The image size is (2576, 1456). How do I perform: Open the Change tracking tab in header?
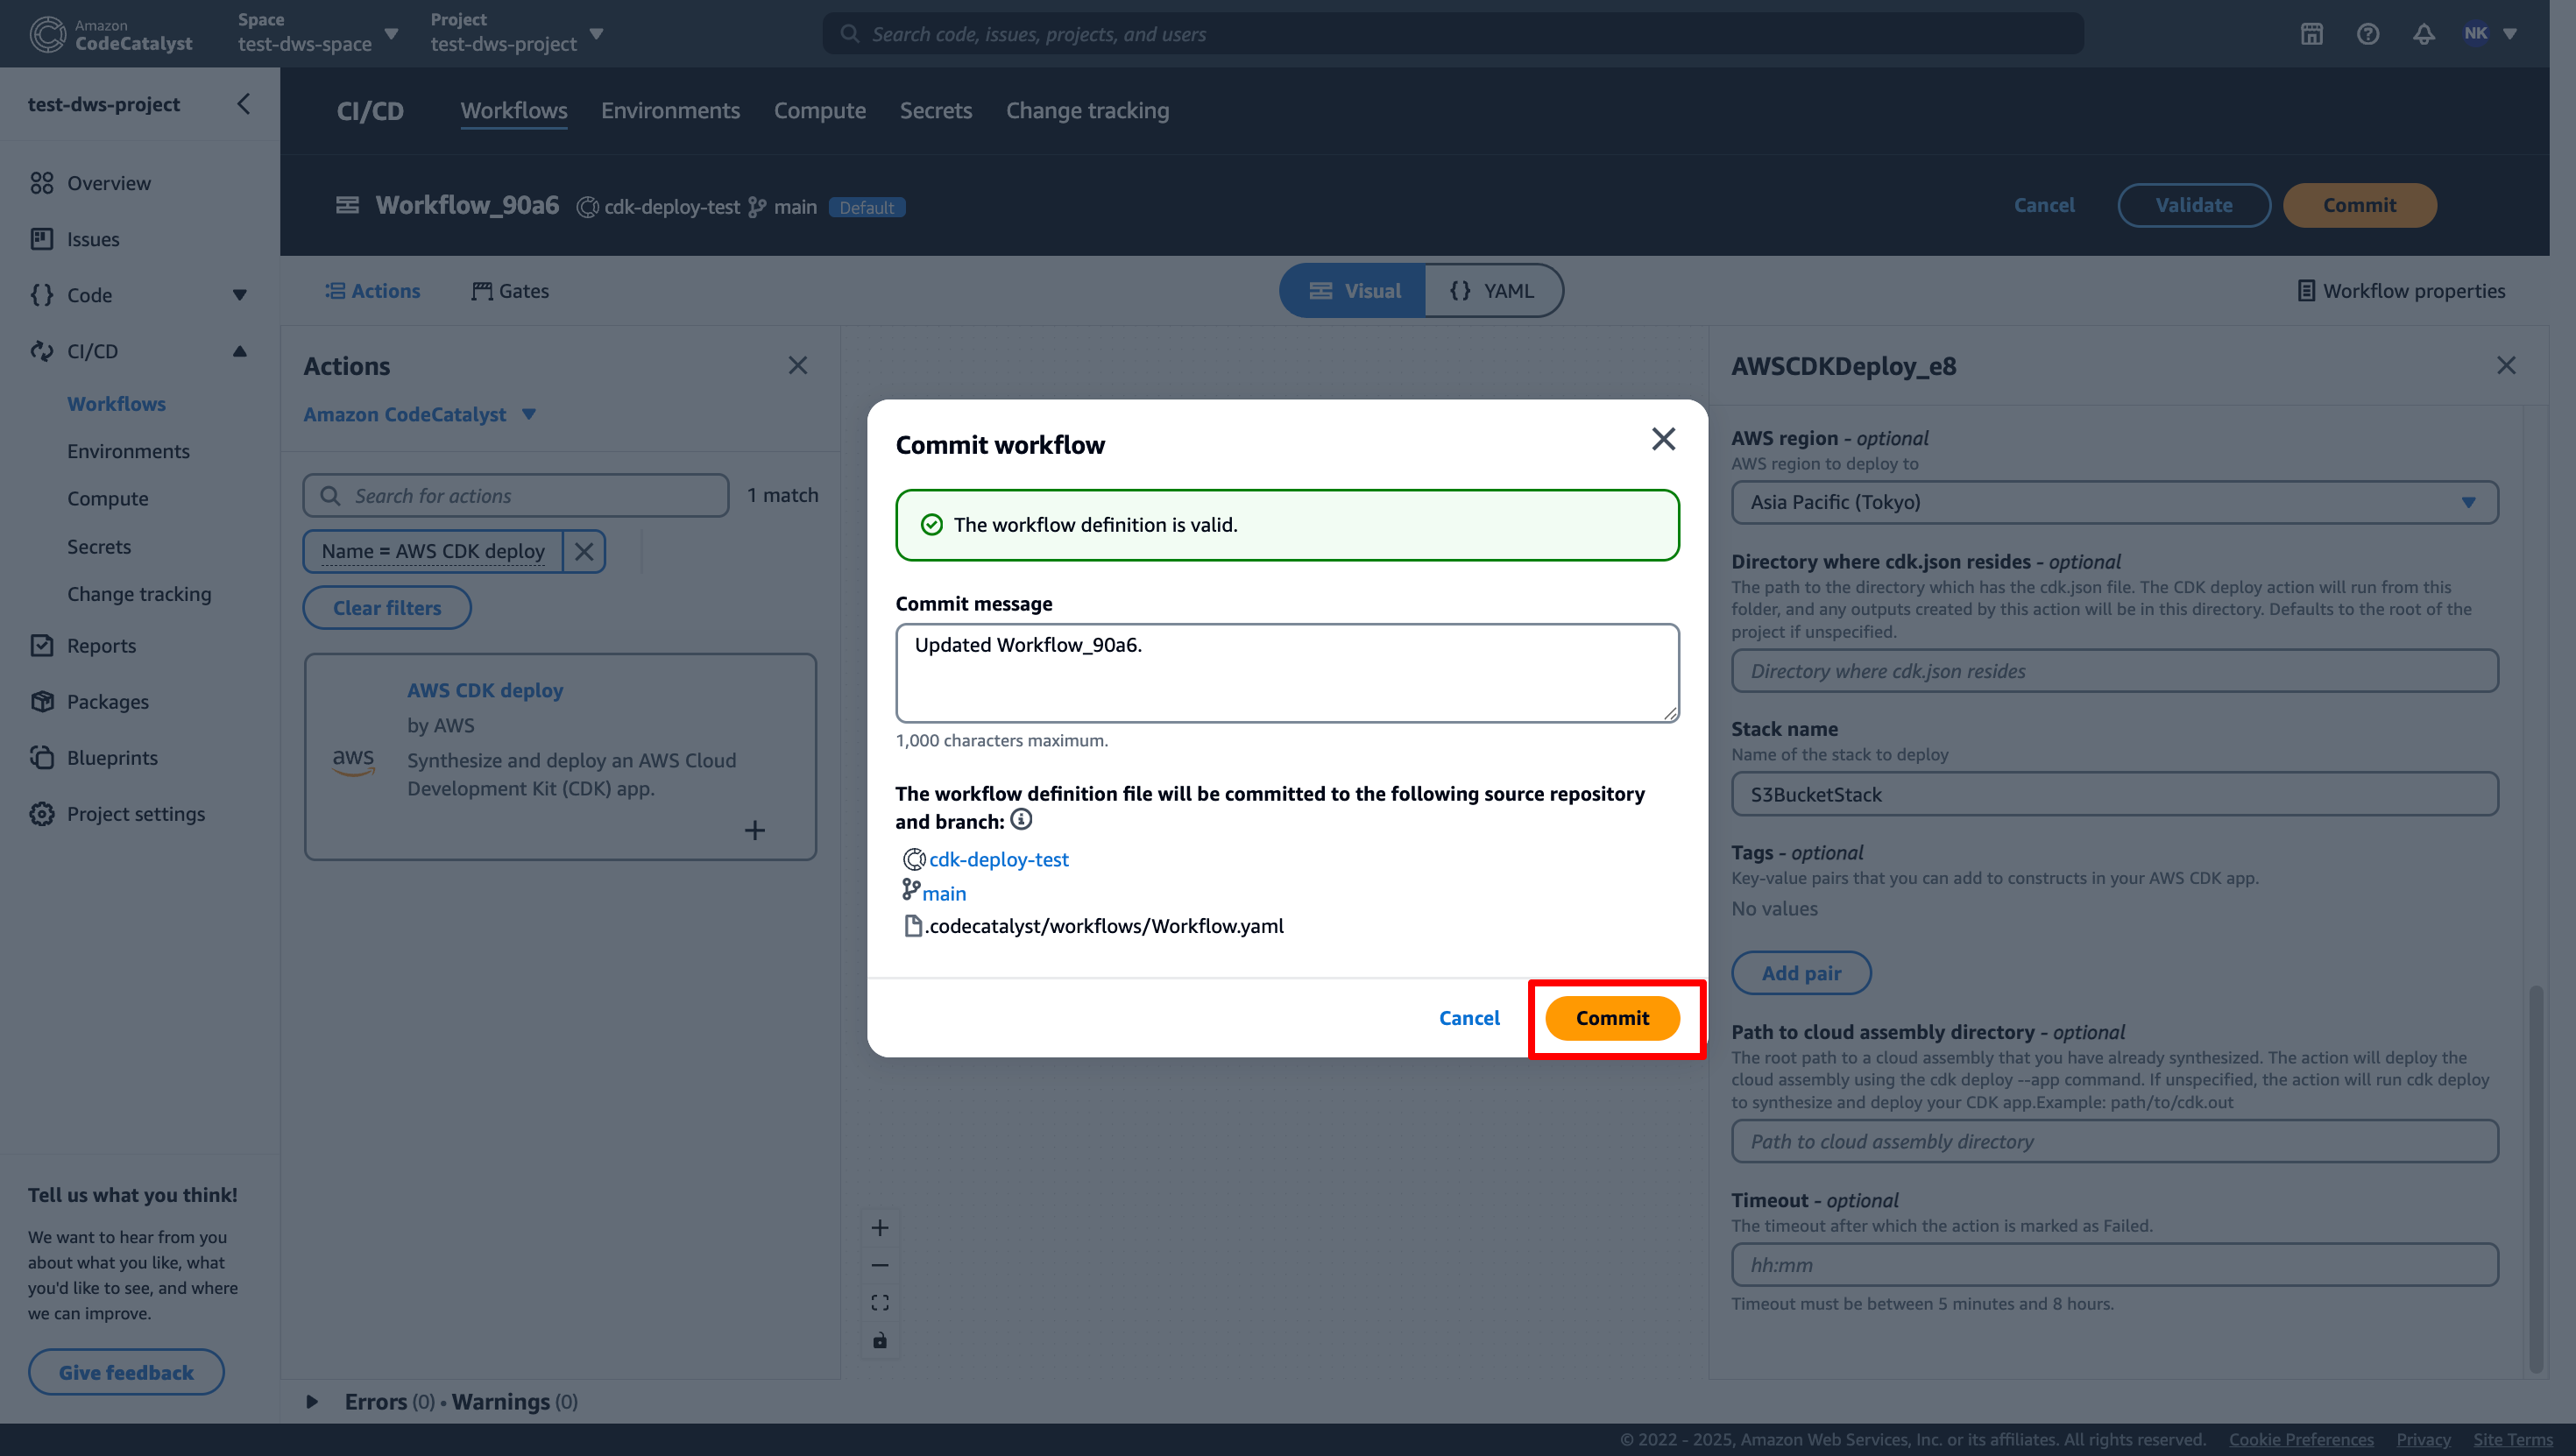(1087, 111)
